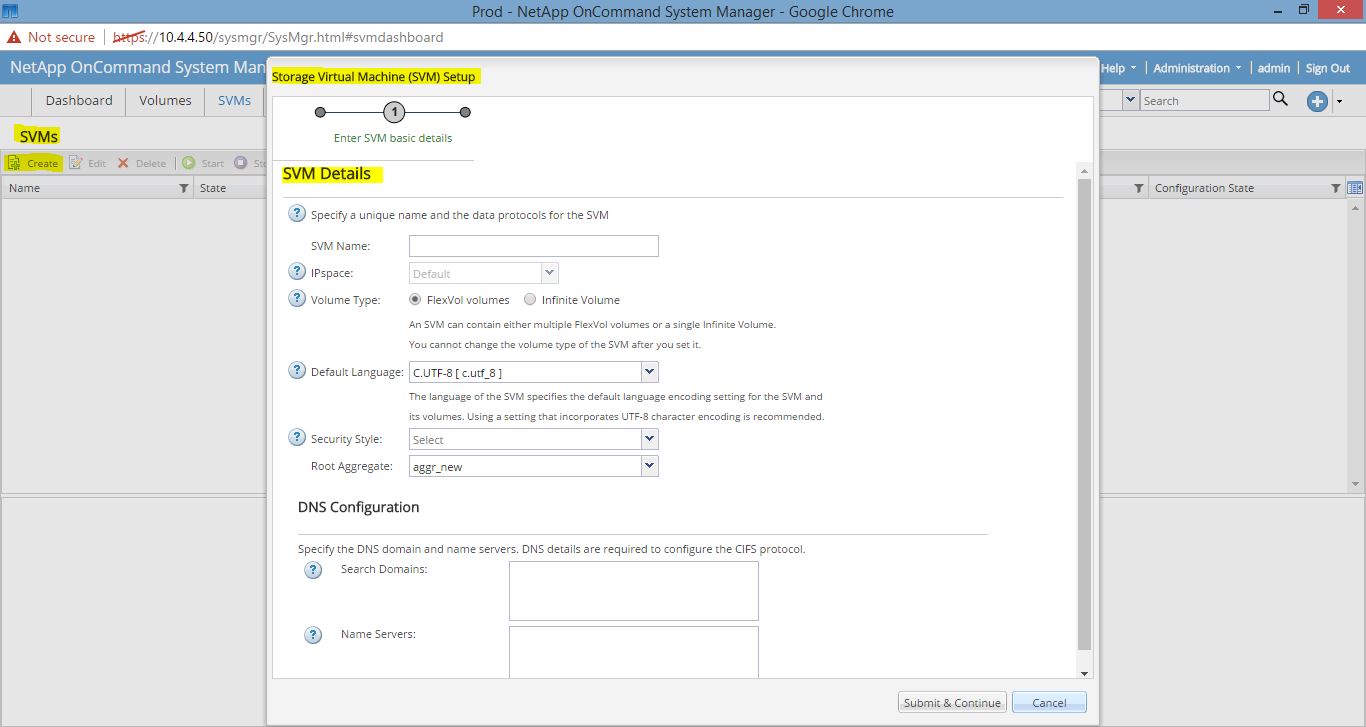Switch to the Volumes tab

pyautogui.click(x=164, y=100)
